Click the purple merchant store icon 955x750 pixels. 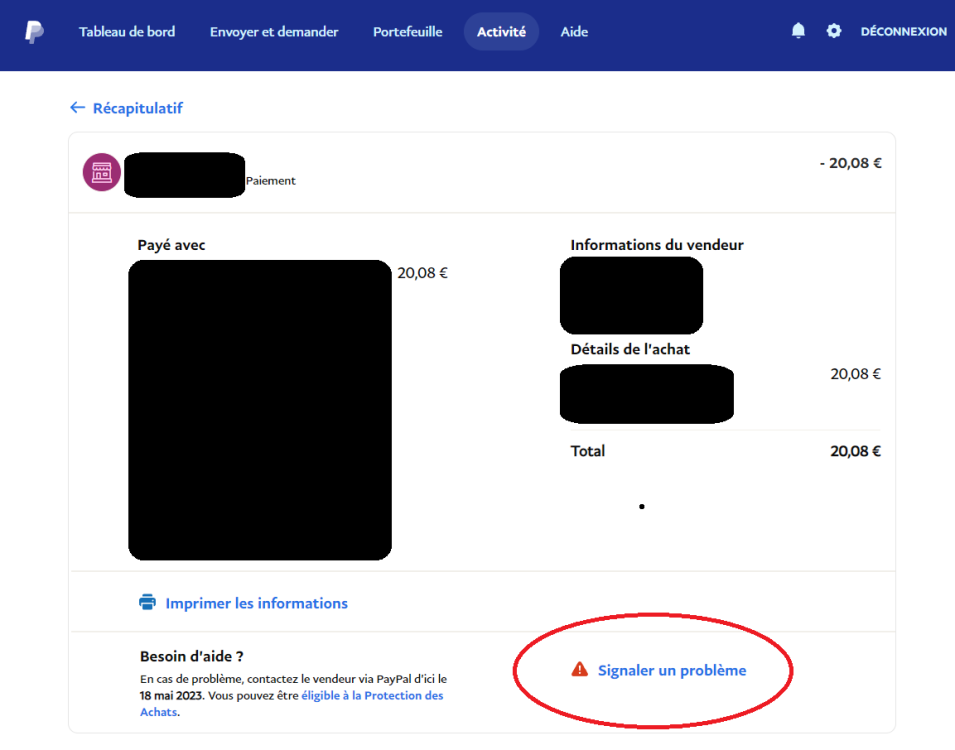(102, 172)
